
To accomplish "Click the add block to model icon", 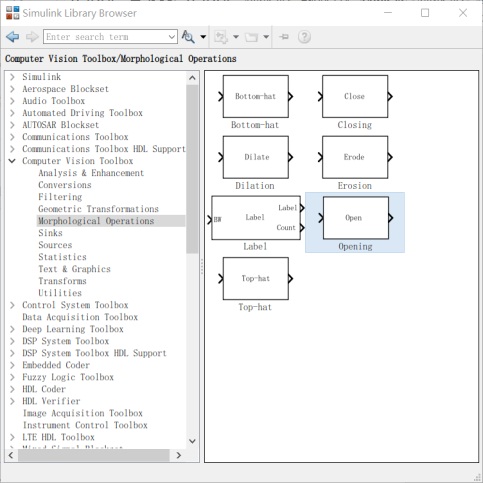I will coord(221,37).
